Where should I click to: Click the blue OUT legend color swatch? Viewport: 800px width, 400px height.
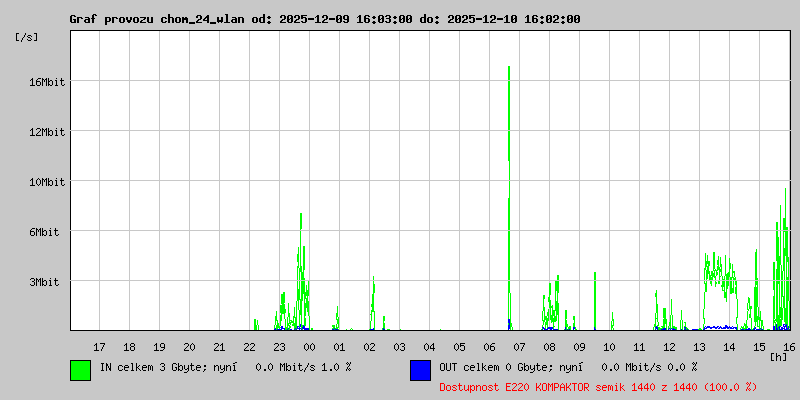pos(420,370)
